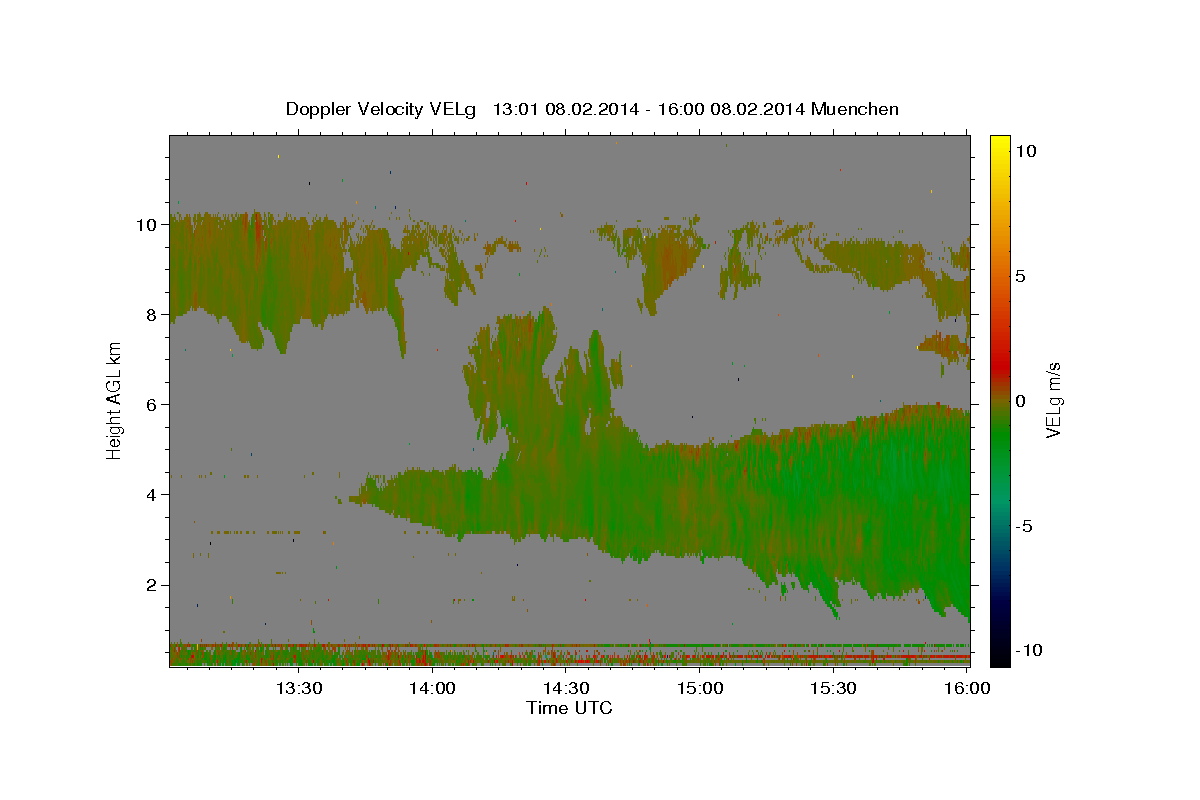
Task: Click the yellow top of the colorbar
Action: pyautogui.click(x=999, y=143)
